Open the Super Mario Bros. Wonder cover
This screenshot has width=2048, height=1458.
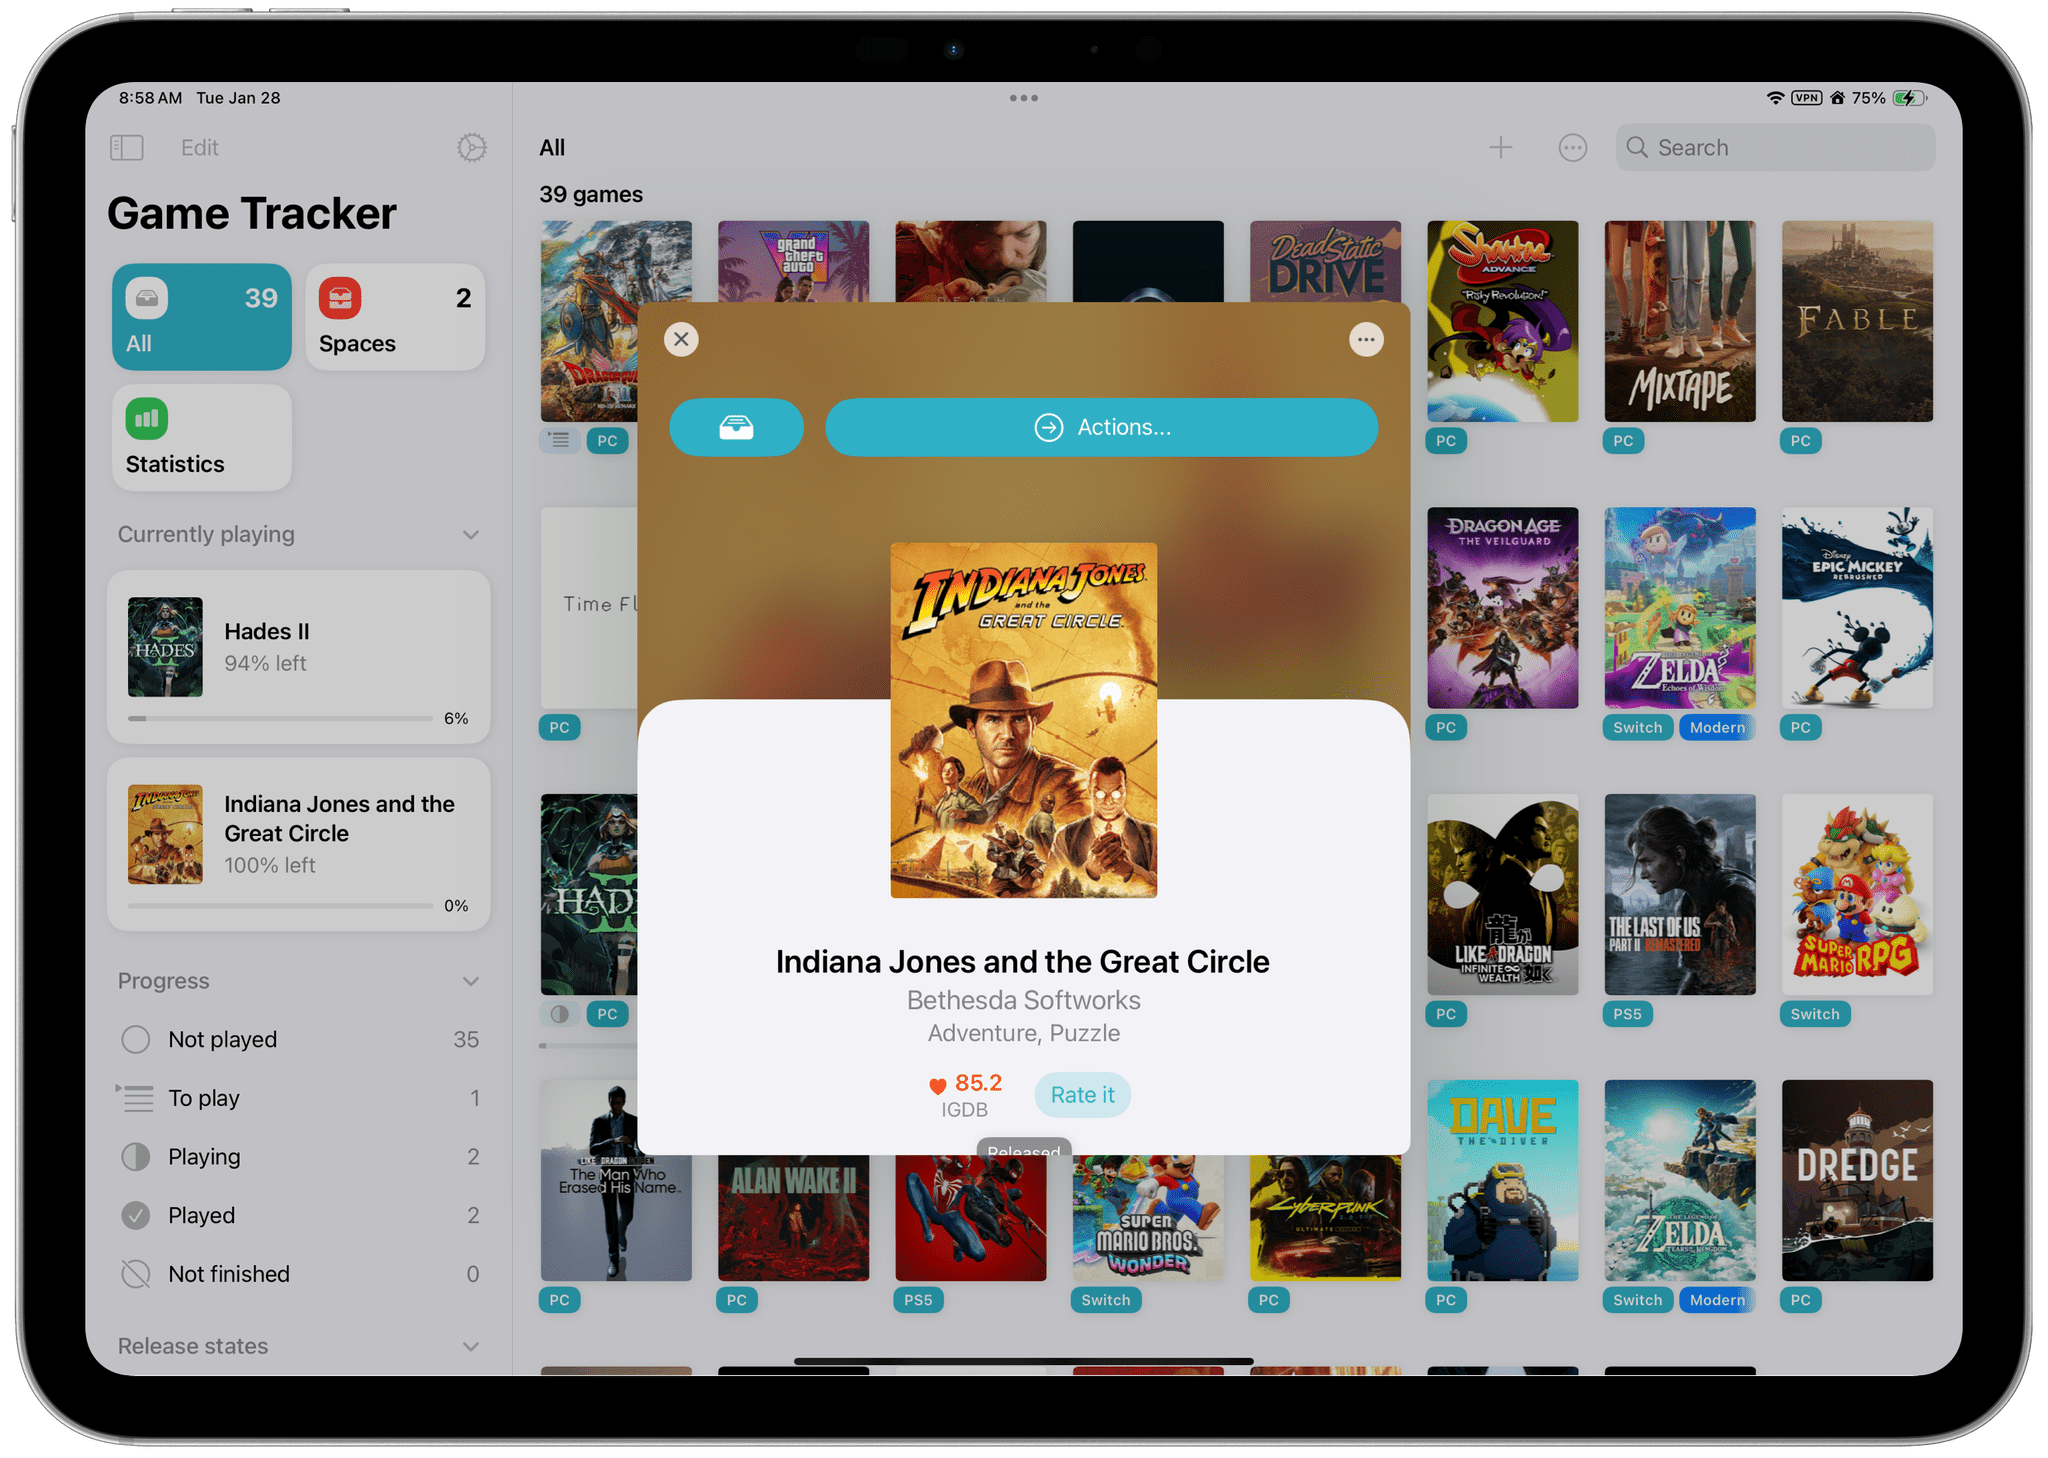click(1148, 1218)
